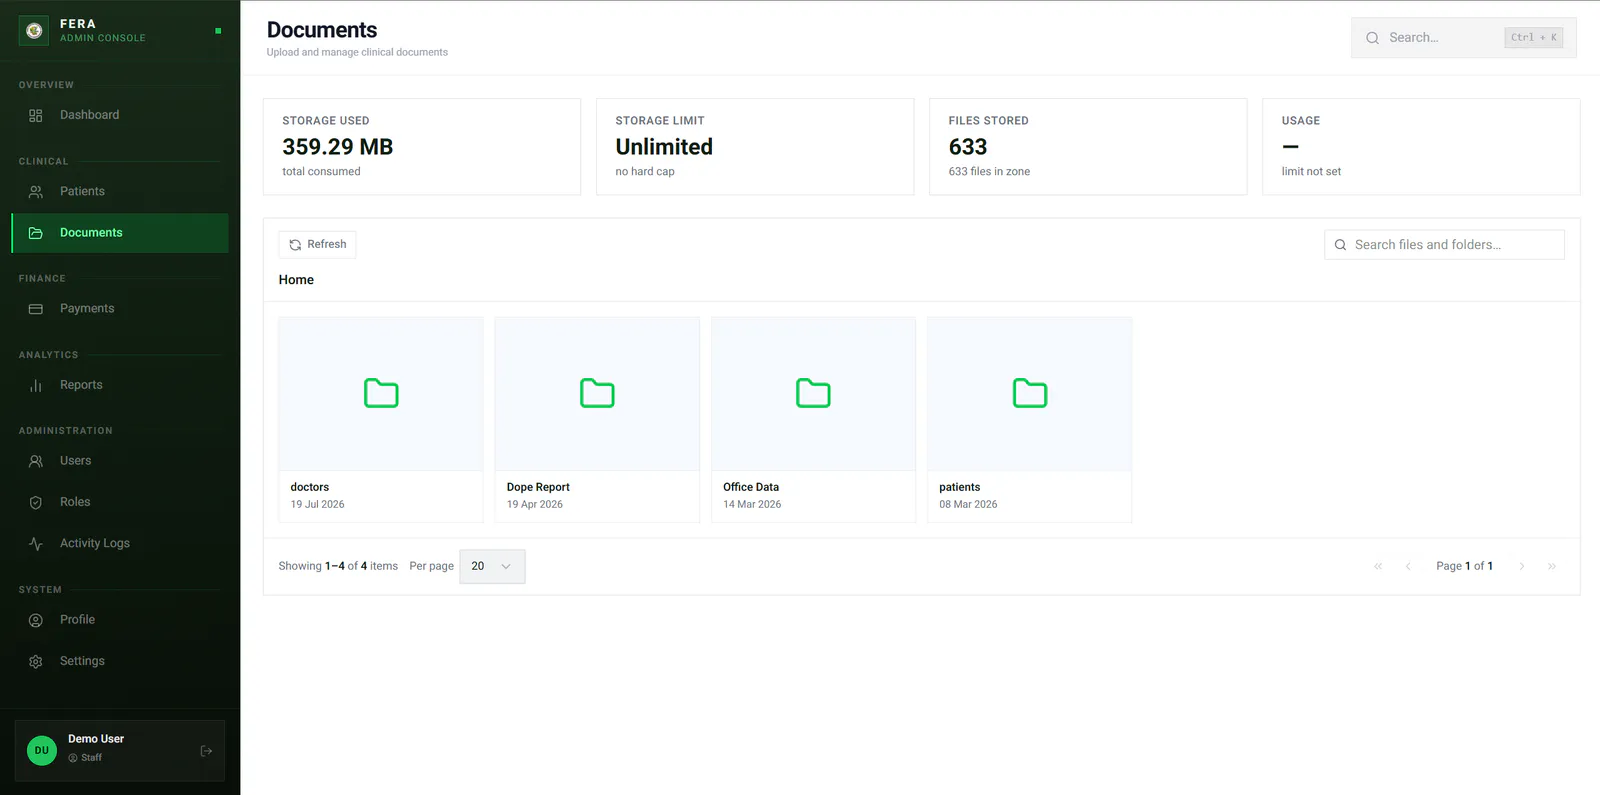Viewport: 1600px width, 795px height.
Task: Click the Activity Logs pulse icon
Action: [x=36, y=544]
